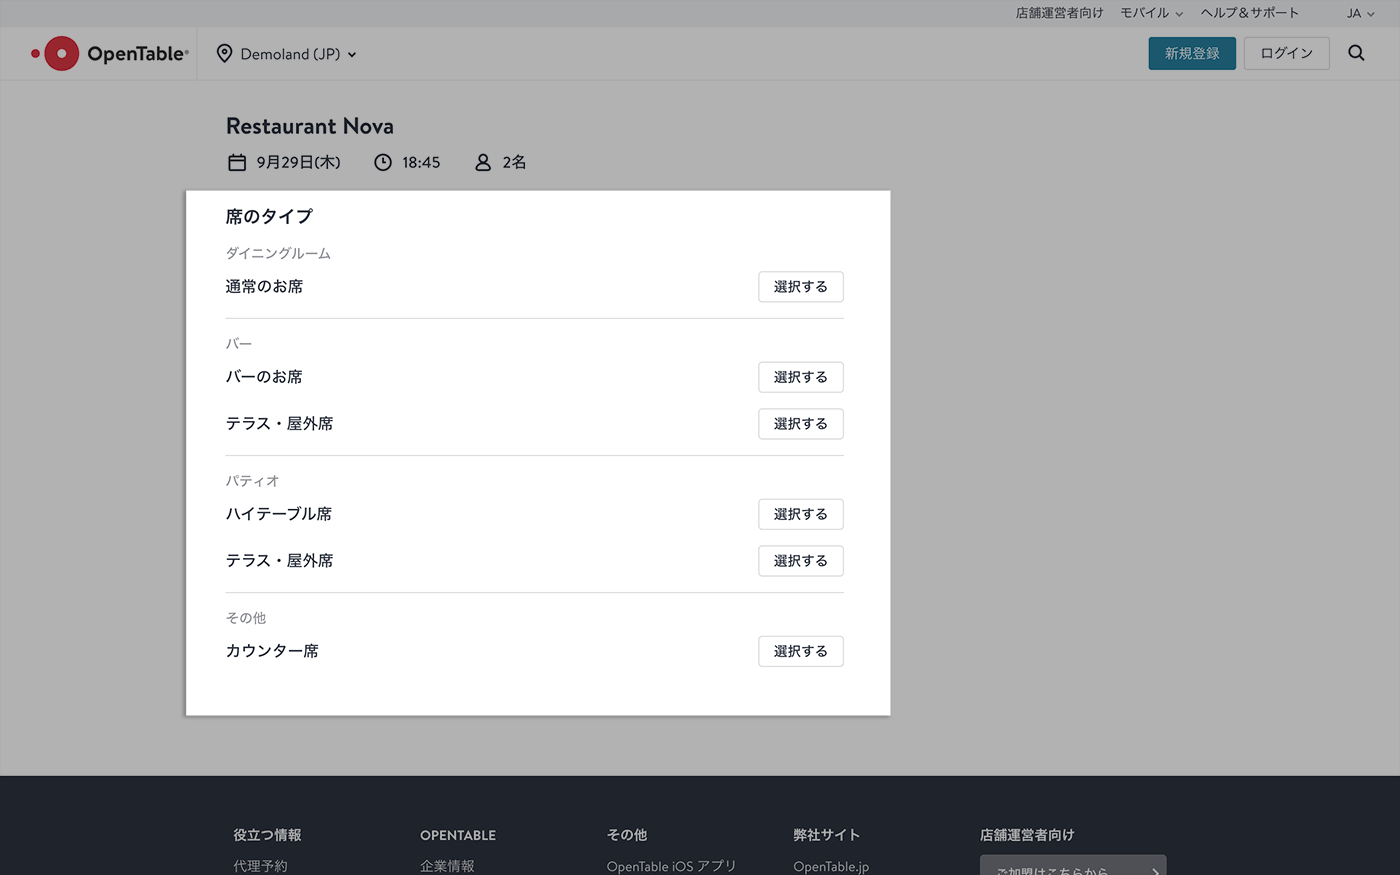The image size is (1400, 875).
Task: Click the OPENTABLE footer heading
Action: 458,835
